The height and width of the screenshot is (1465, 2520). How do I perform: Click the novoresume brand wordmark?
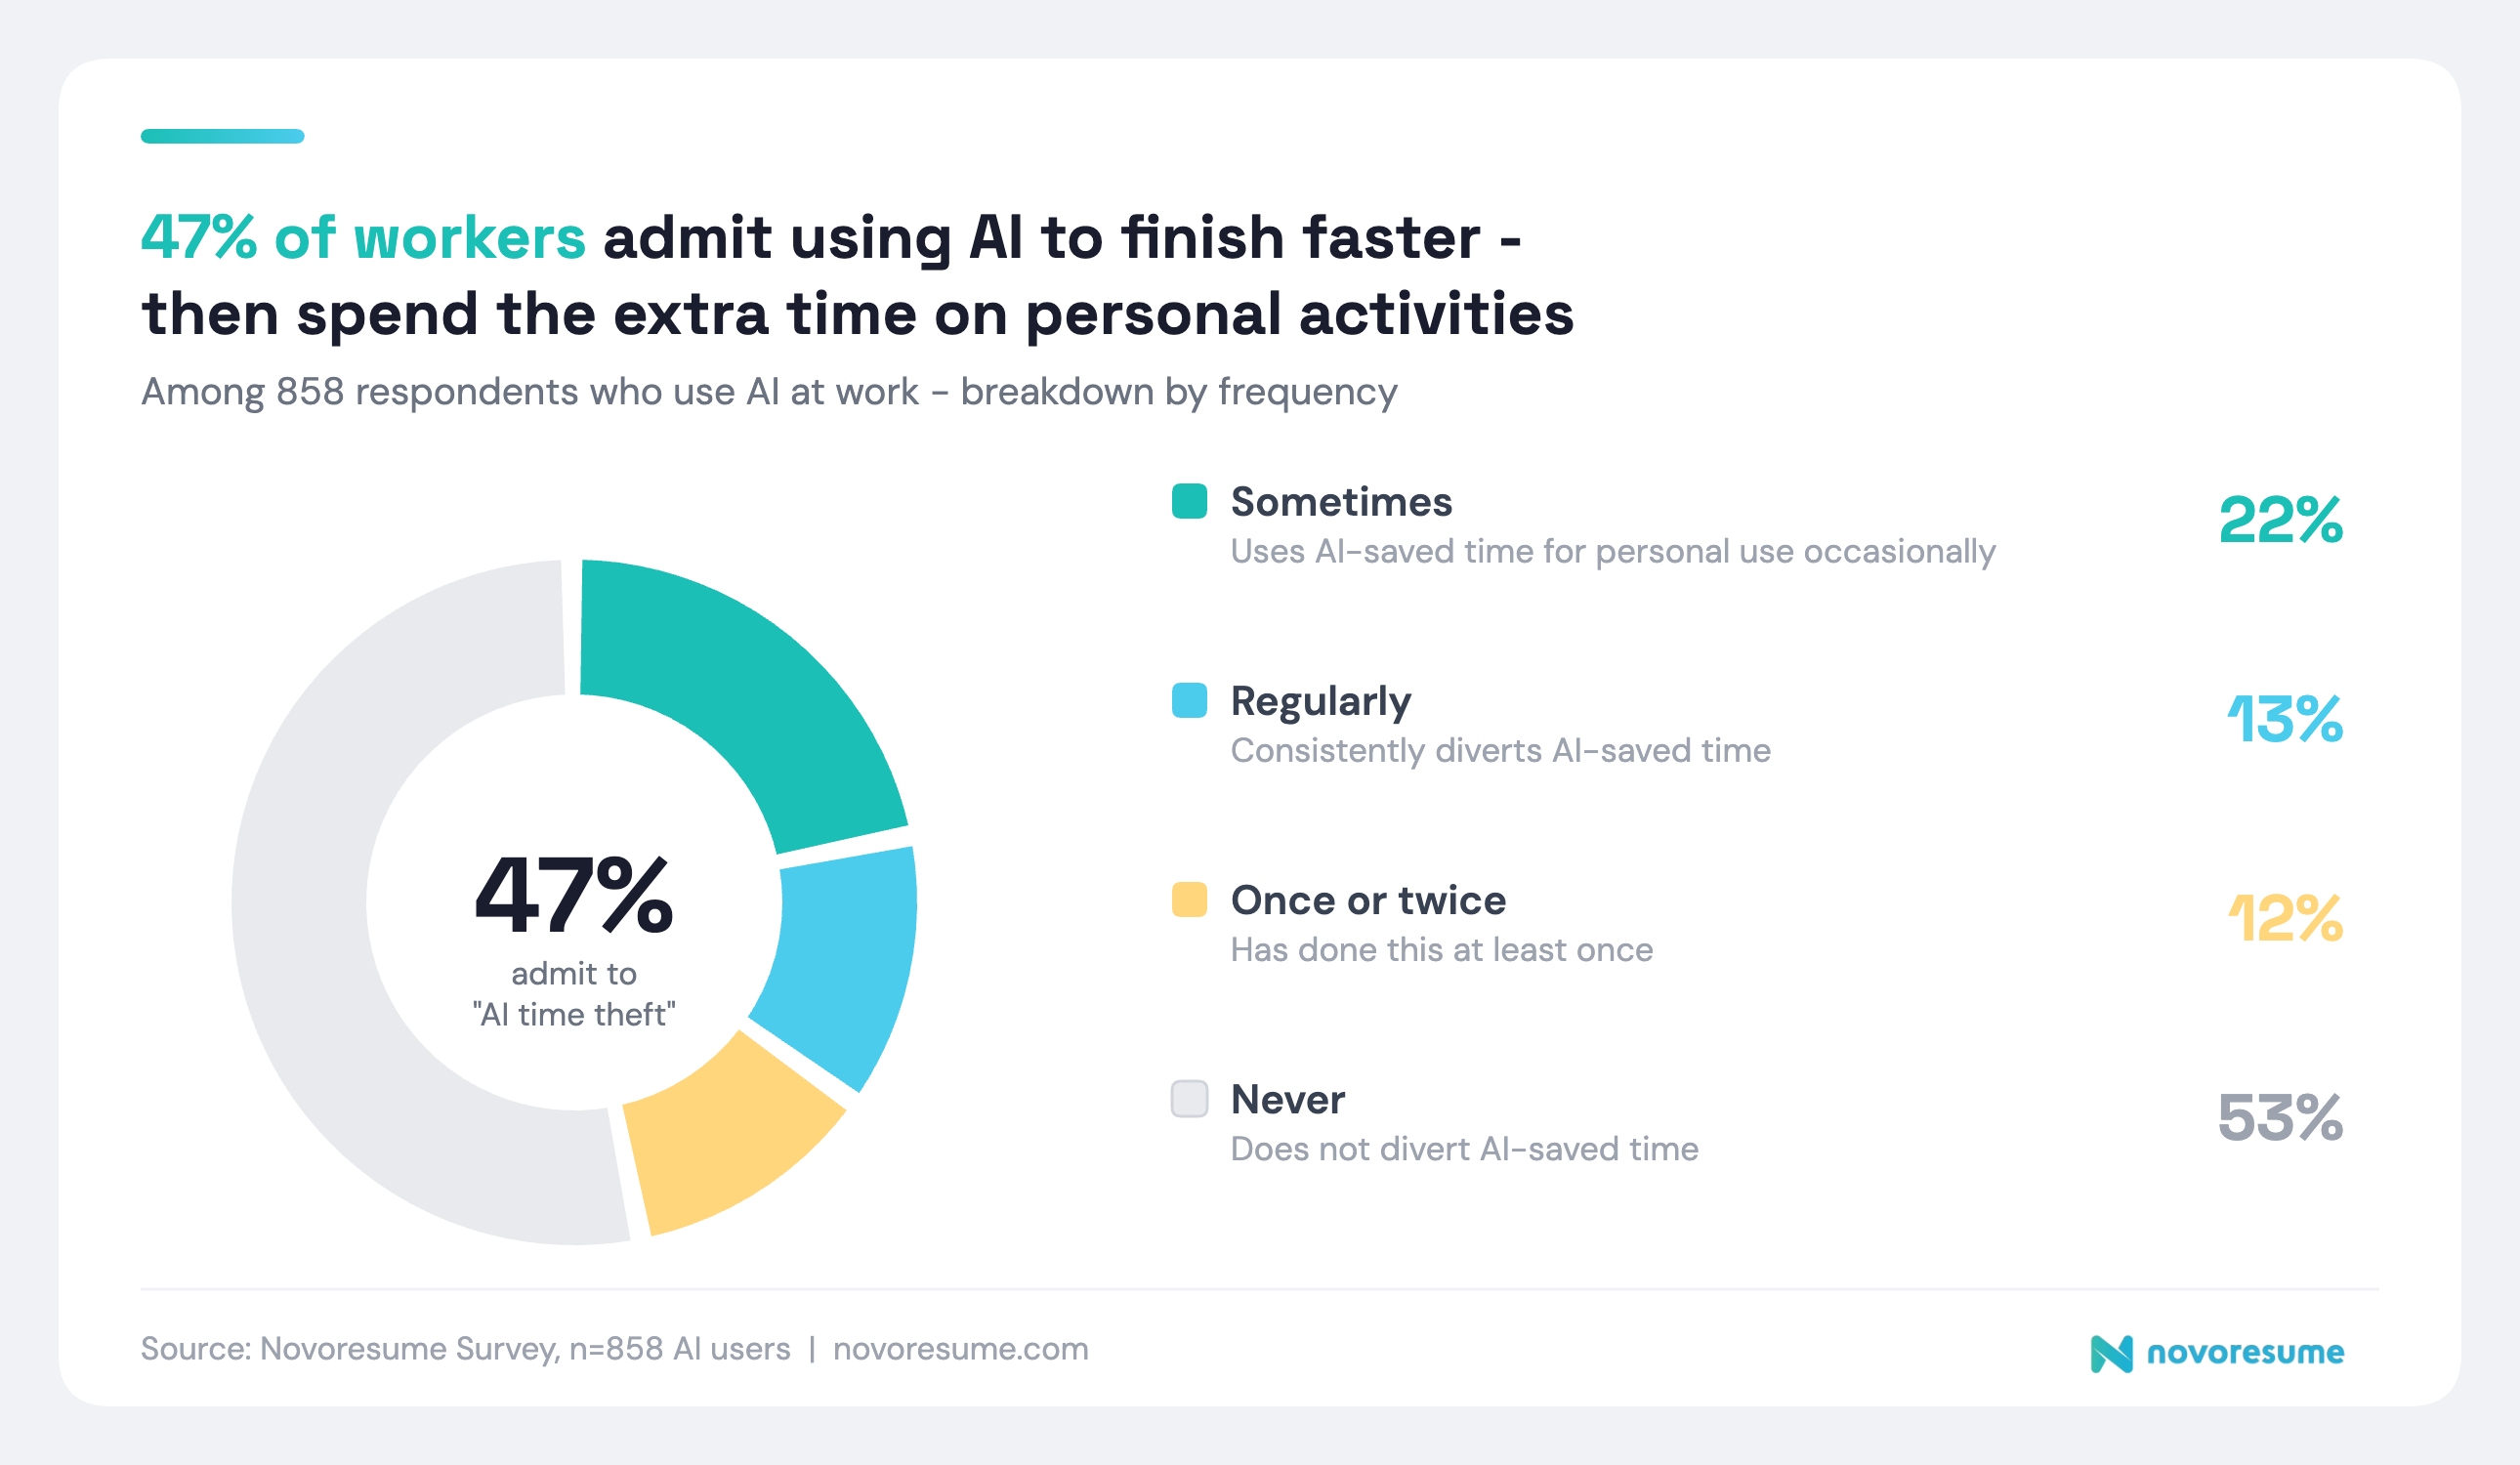click(2245, 1353)
